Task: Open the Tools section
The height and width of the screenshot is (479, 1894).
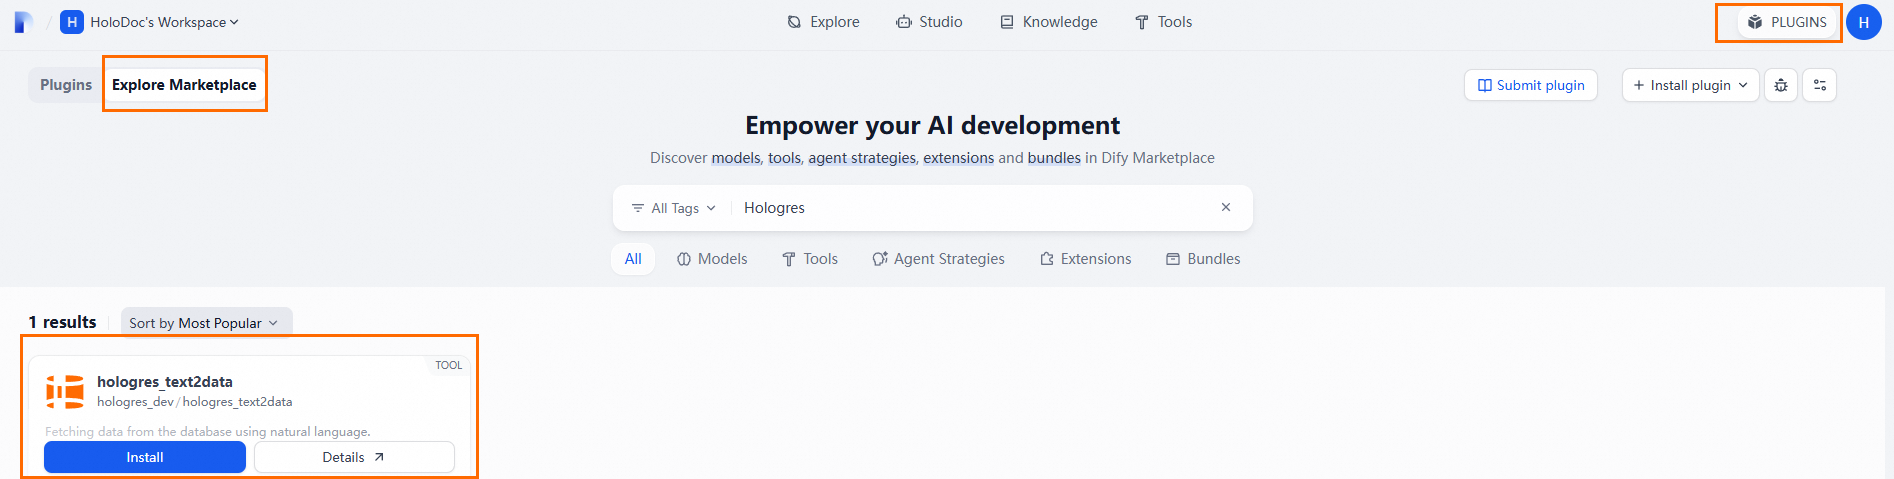Action: click(x=1163, y=22)
